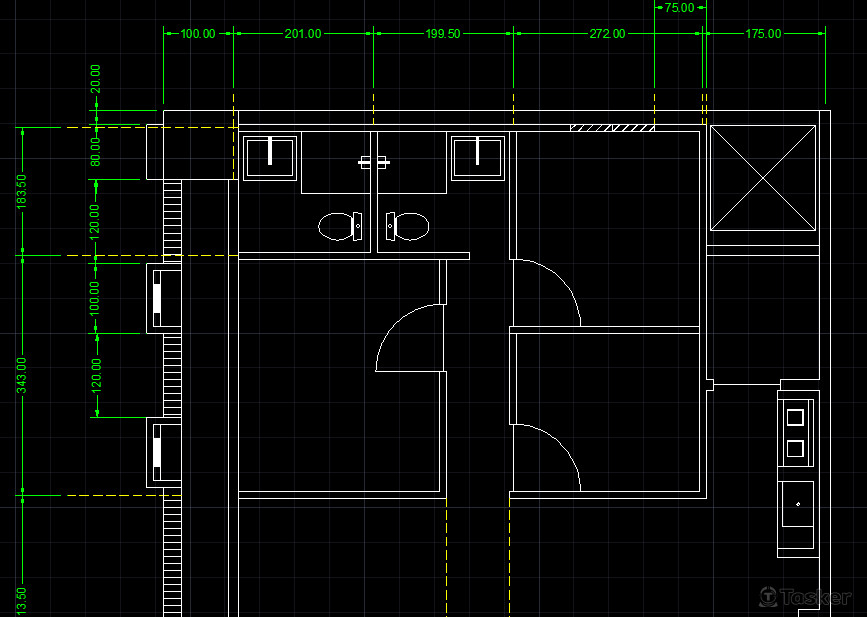
Task: Select the 20.00 vertical dimension text
Action: pos(96,78)
